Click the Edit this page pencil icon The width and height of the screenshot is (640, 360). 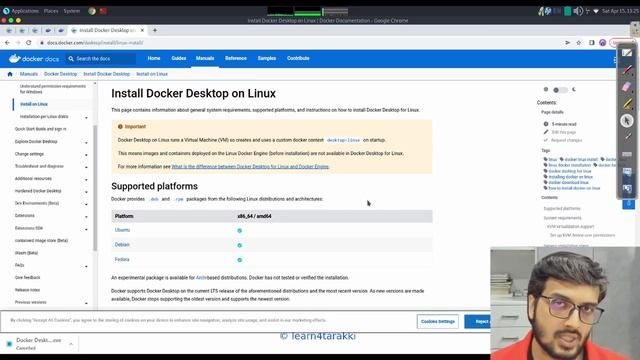click(x=546, y=132)
